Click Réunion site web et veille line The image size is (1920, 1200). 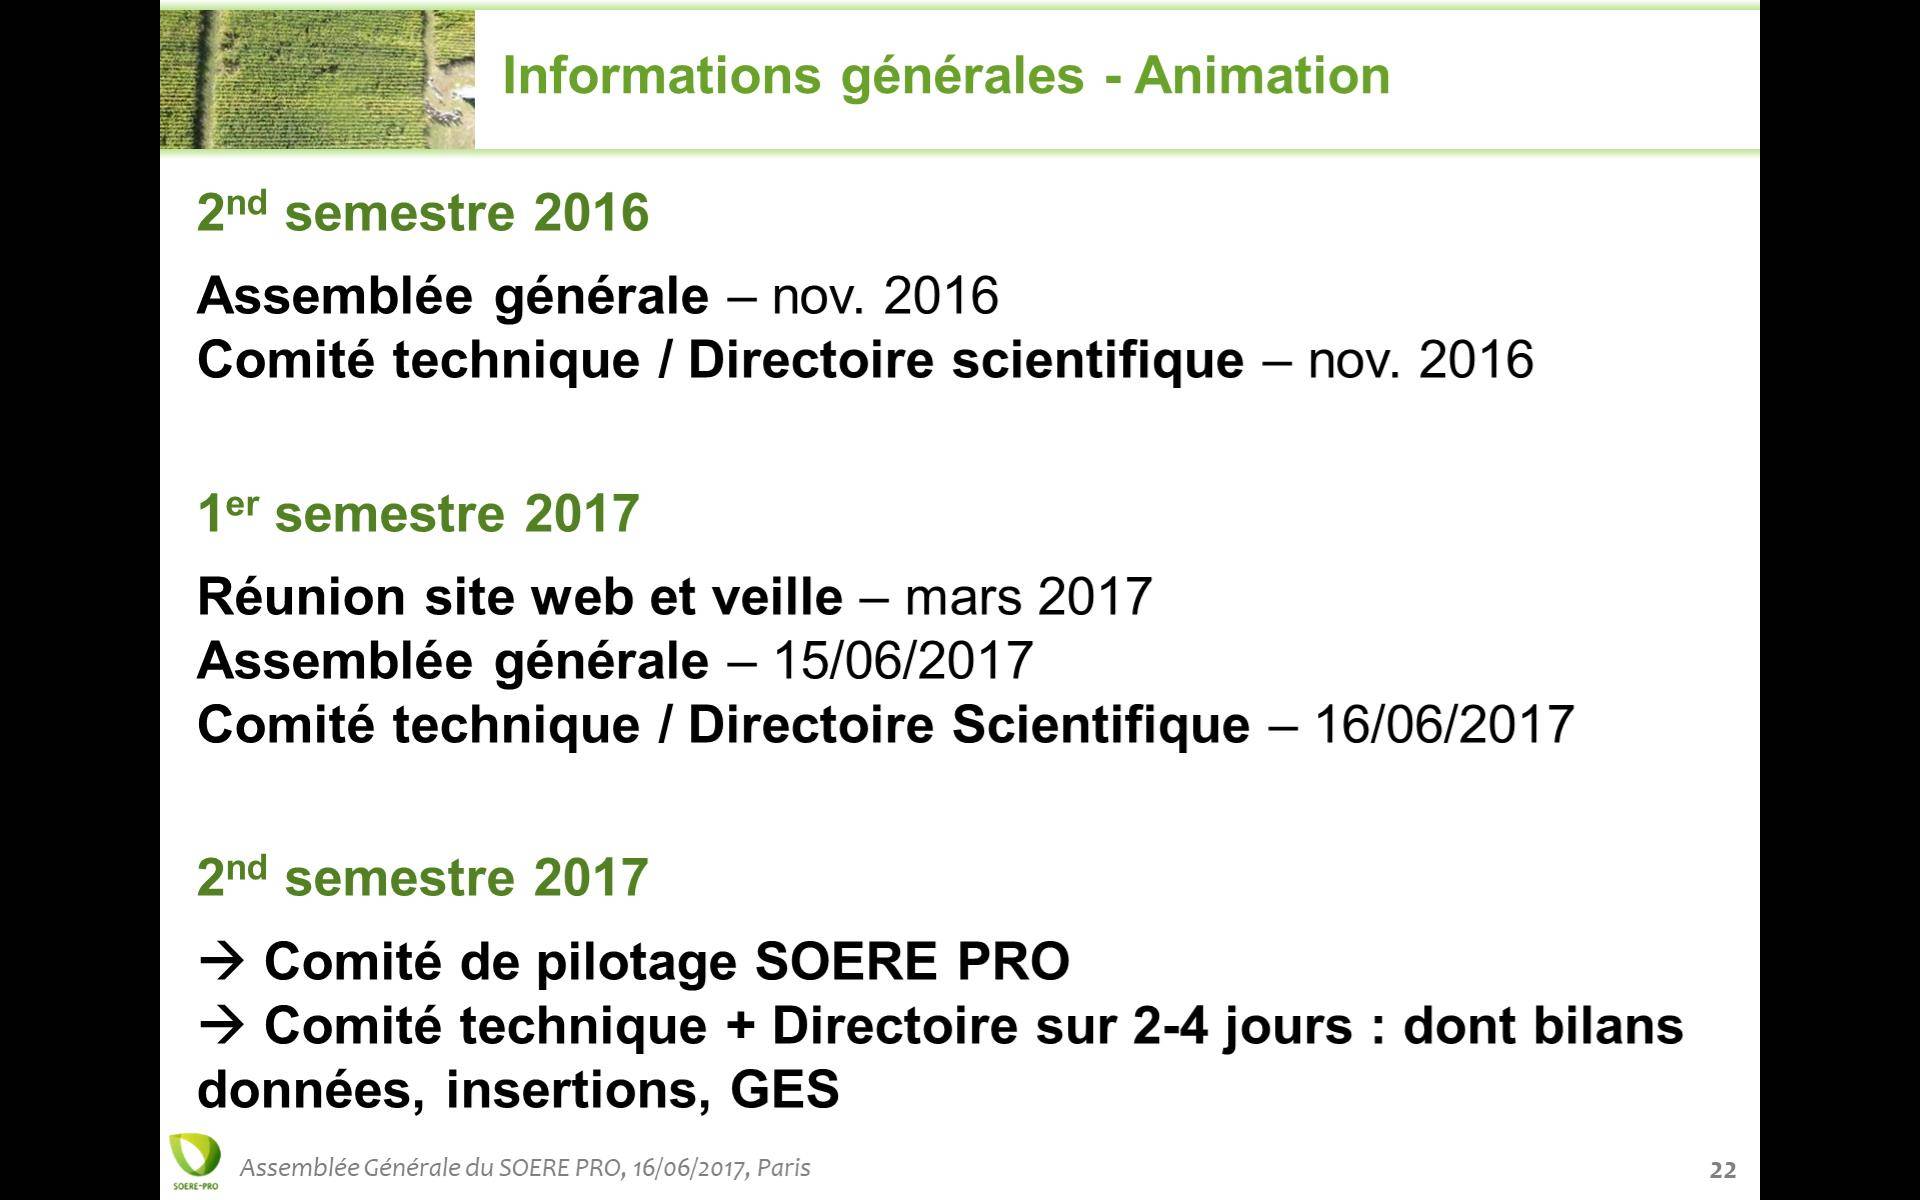coord(675,597)
